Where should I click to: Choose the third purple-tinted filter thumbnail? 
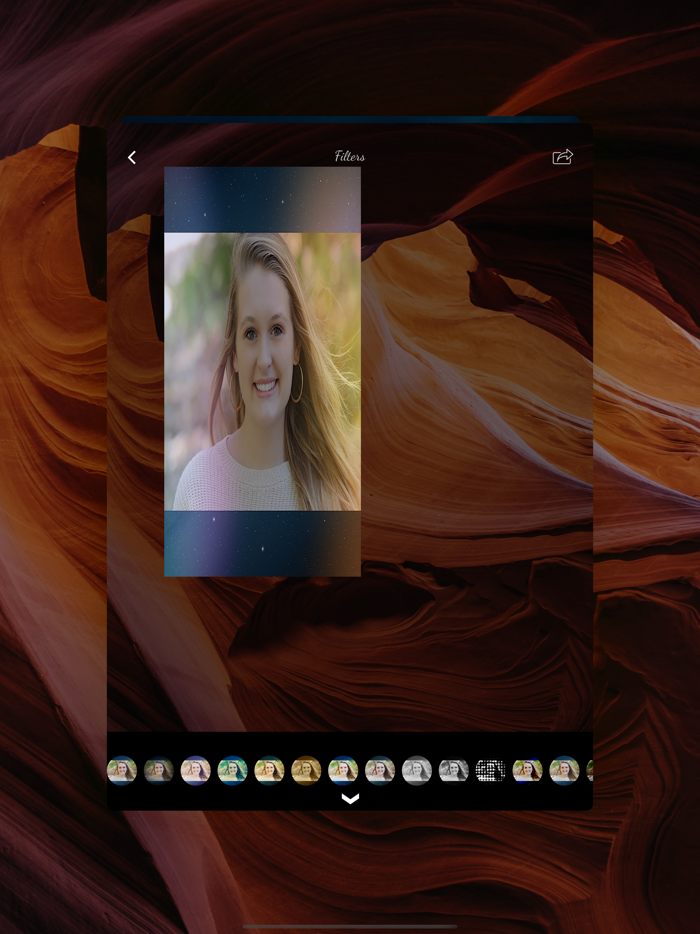pos(195,770)
